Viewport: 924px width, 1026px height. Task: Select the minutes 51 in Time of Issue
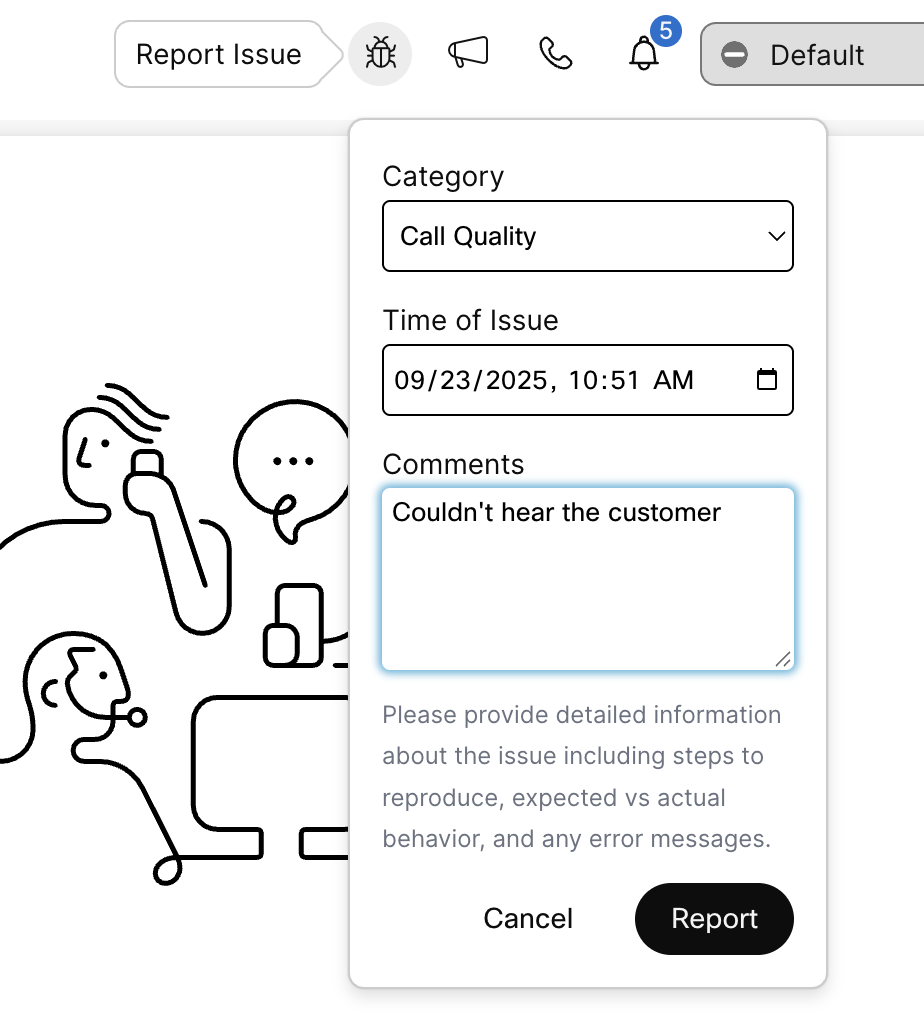coord(624,380)
